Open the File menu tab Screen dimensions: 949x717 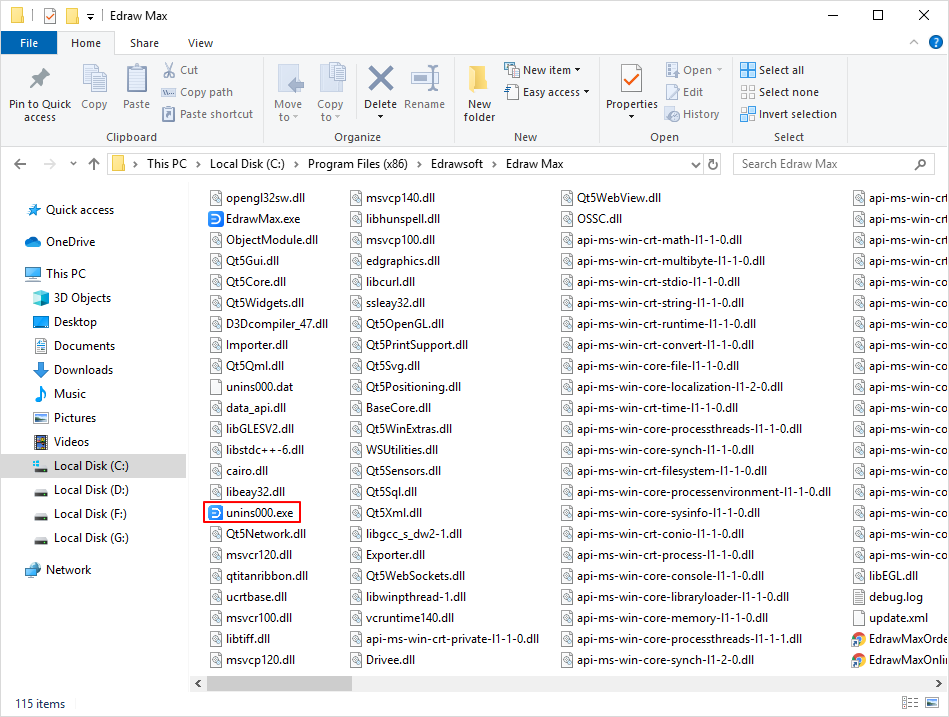click(x=29, y=43)
